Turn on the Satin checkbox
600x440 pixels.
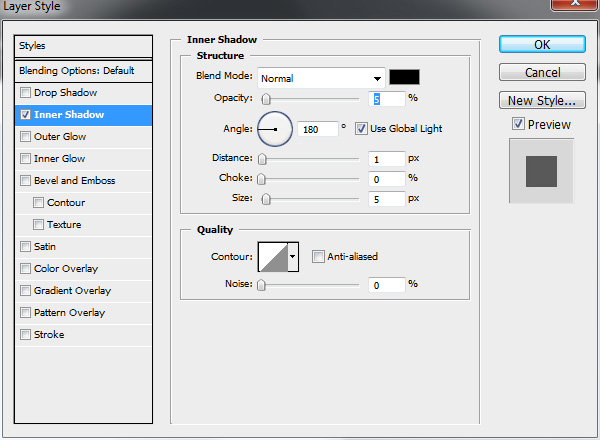click(26, 246)
